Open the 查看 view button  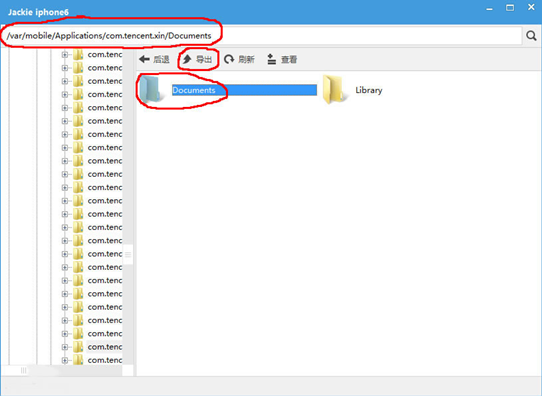282,60
